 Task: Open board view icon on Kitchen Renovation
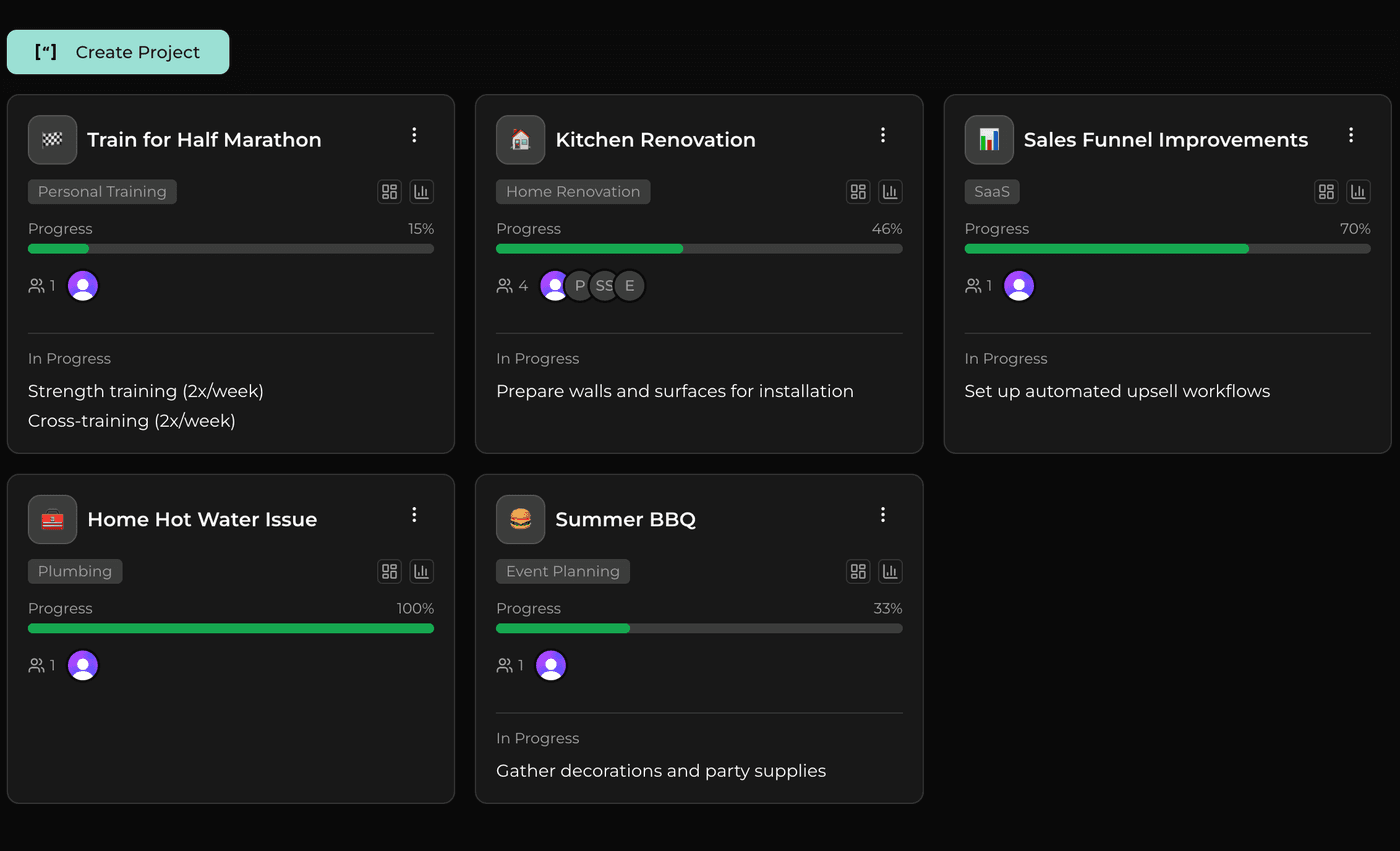pos(858,192)
